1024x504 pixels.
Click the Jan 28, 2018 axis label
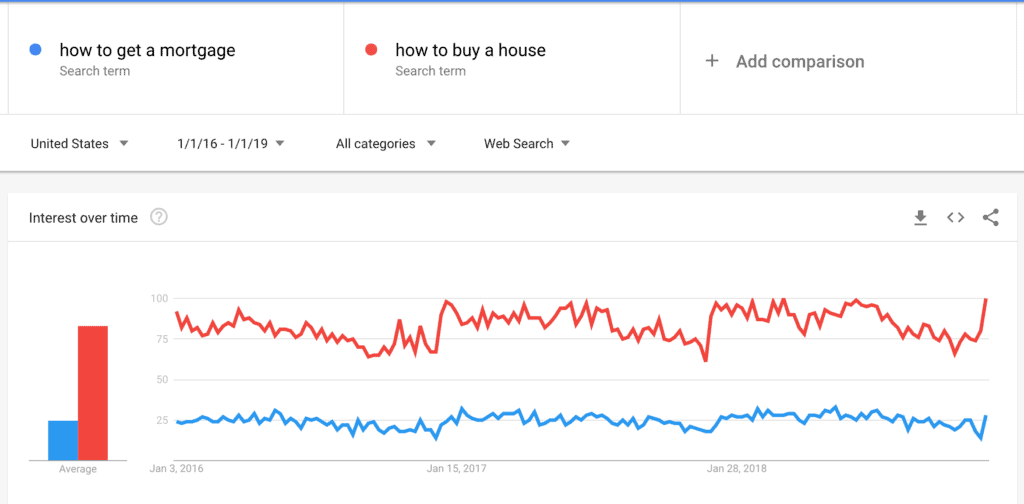(x=737, y=469)
